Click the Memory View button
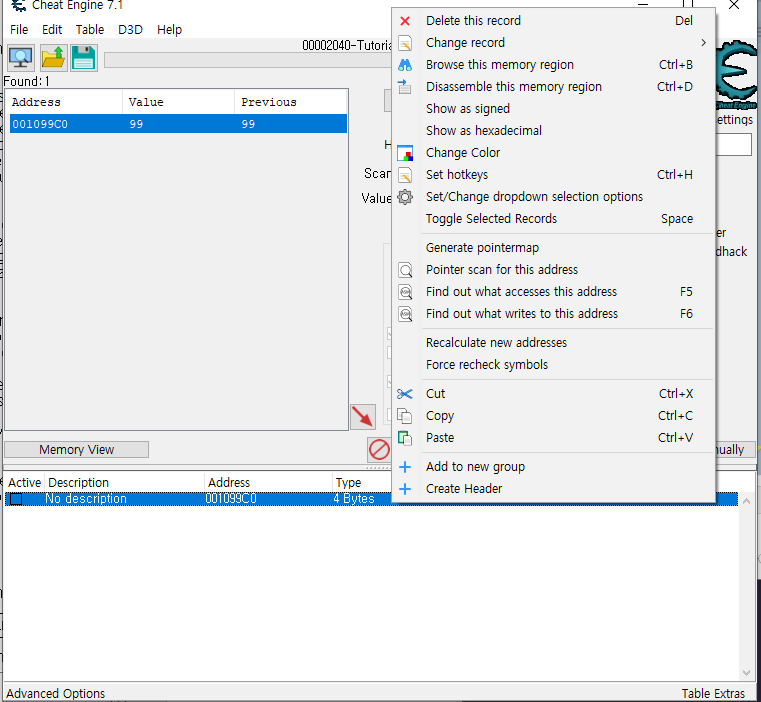This screenshot has height=702, width=761. (77, 450)
